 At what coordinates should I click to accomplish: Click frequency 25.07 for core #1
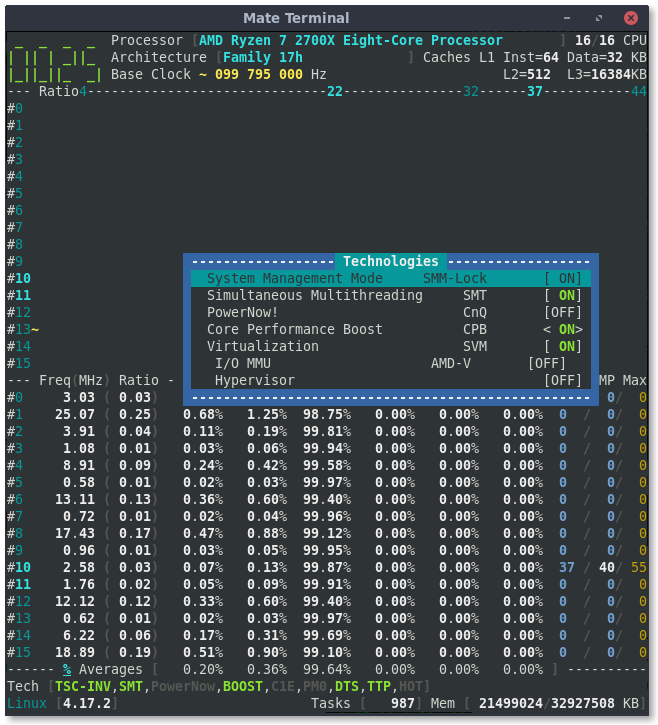click(x=74, y=414)
